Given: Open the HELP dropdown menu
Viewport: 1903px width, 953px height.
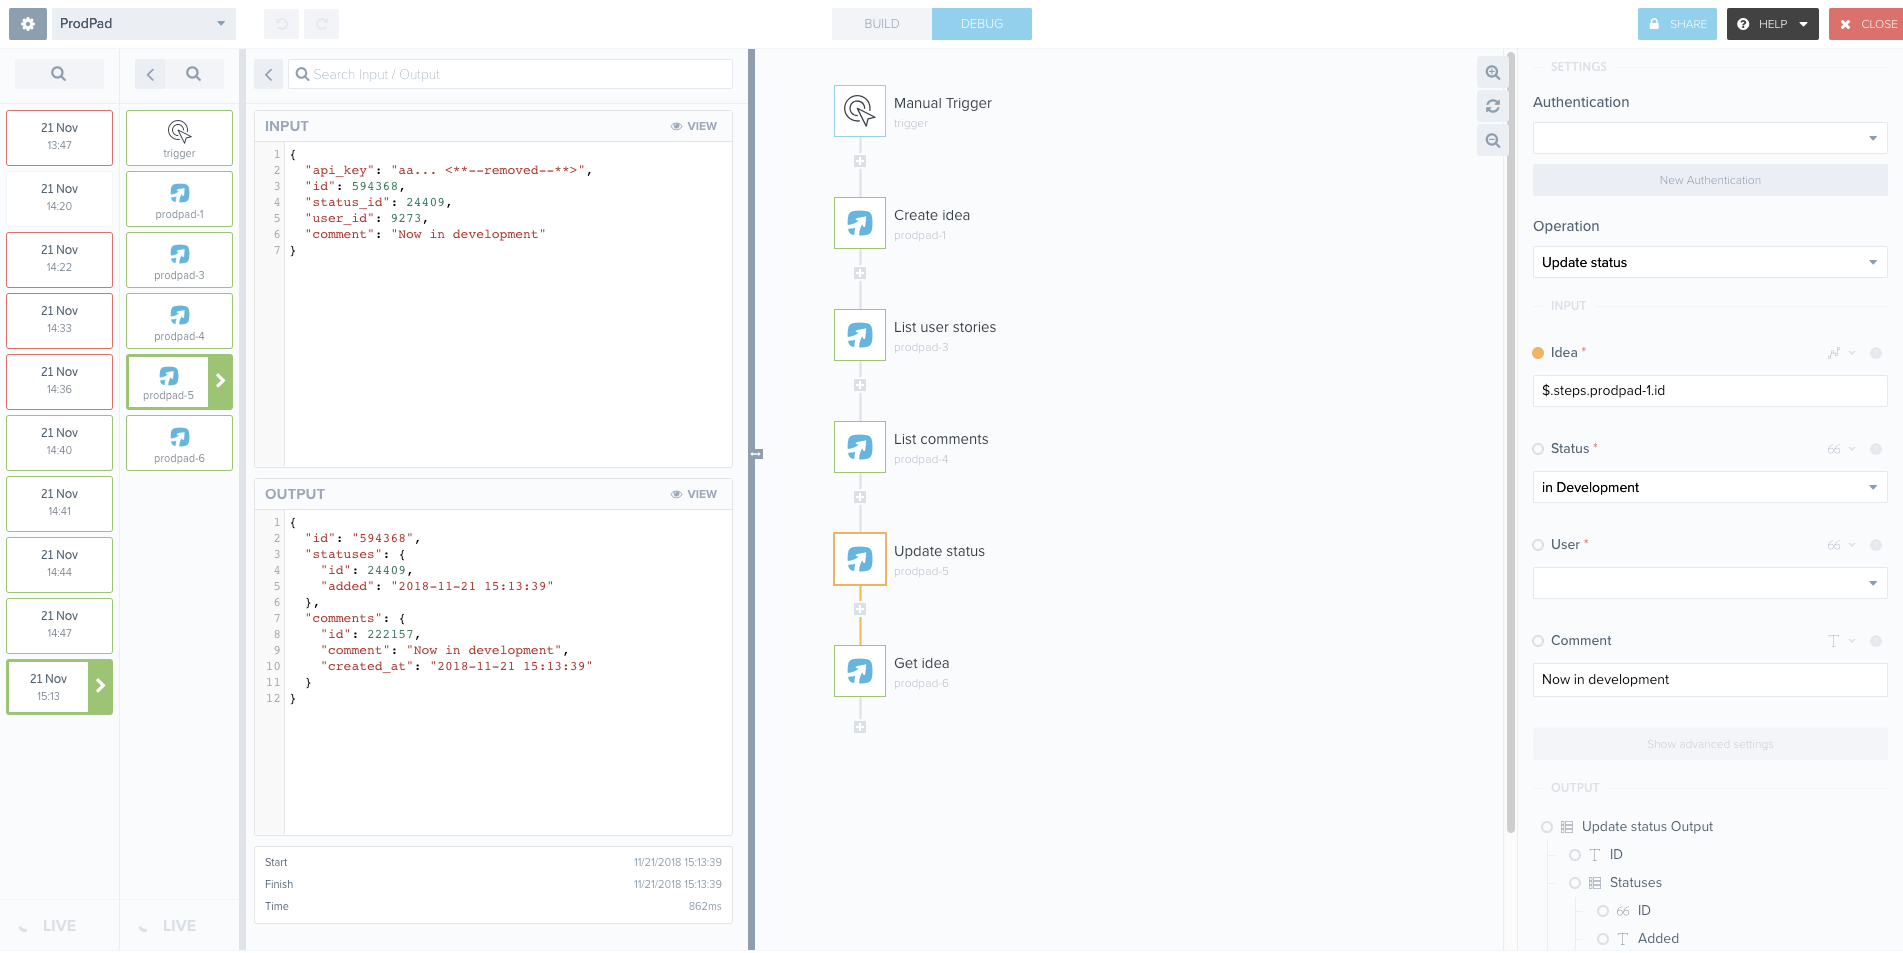Looking at the screenshot, I should click(1772, 23).
